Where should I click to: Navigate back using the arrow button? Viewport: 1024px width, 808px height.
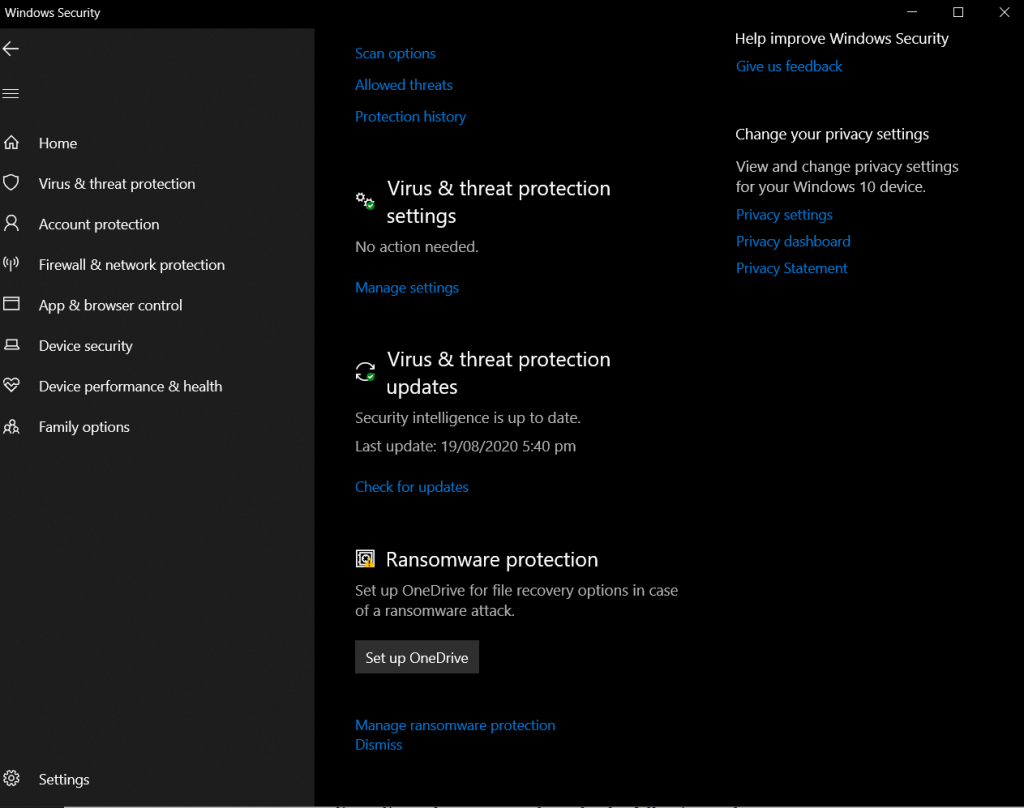coord(11,48)
